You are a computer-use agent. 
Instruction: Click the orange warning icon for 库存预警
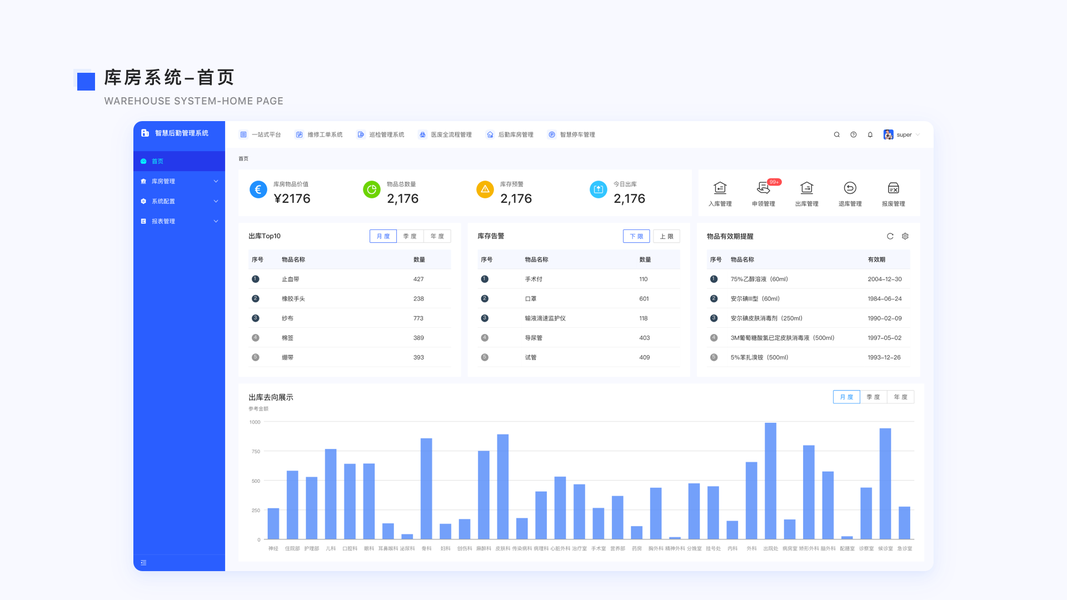coord(485,190)
